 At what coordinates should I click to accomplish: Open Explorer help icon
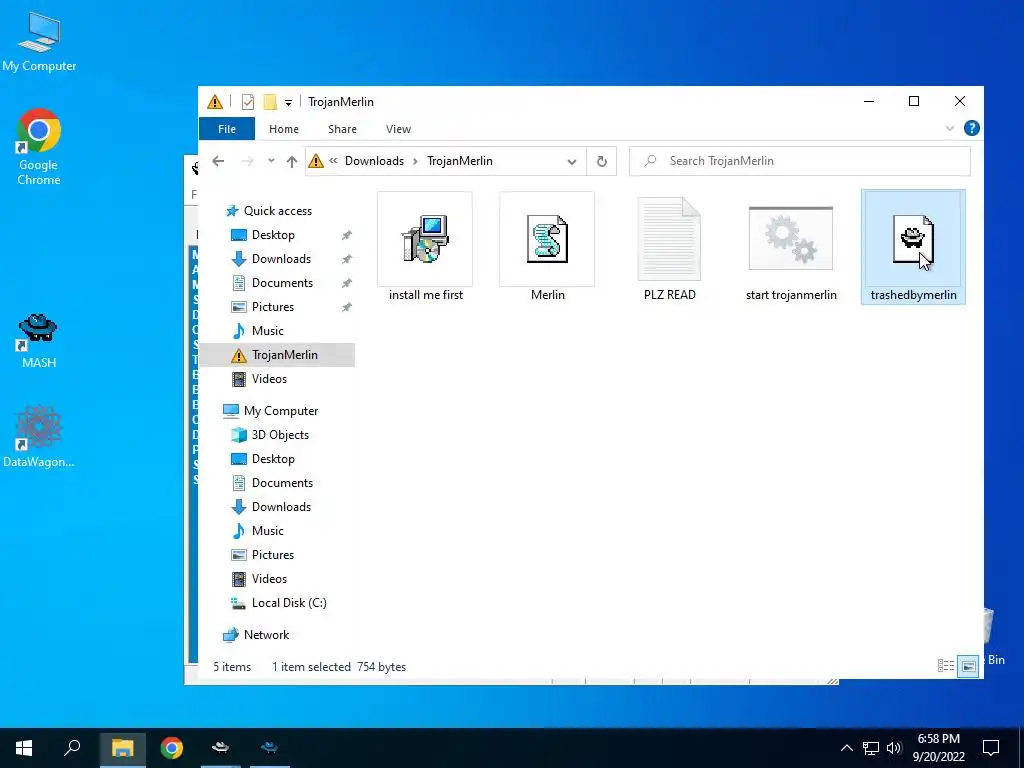(972, 128)
